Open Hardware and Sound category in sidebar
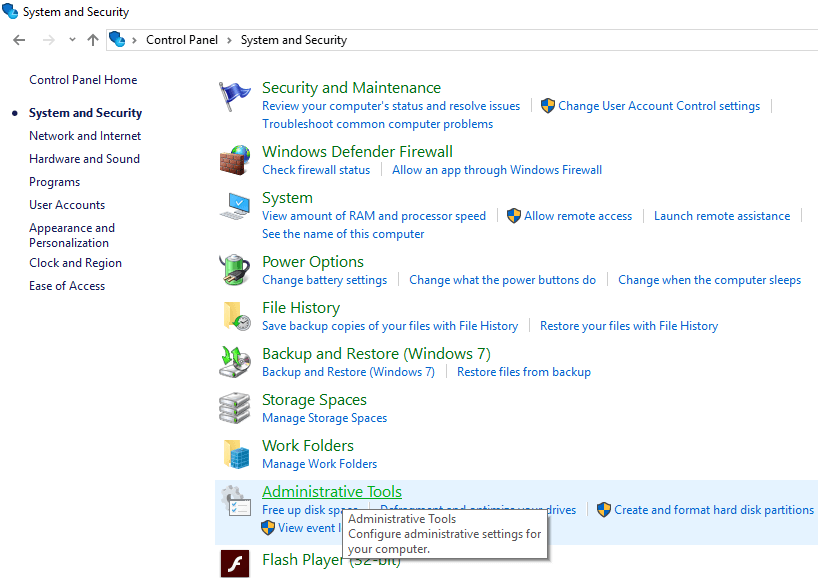 tap(84, 159)
